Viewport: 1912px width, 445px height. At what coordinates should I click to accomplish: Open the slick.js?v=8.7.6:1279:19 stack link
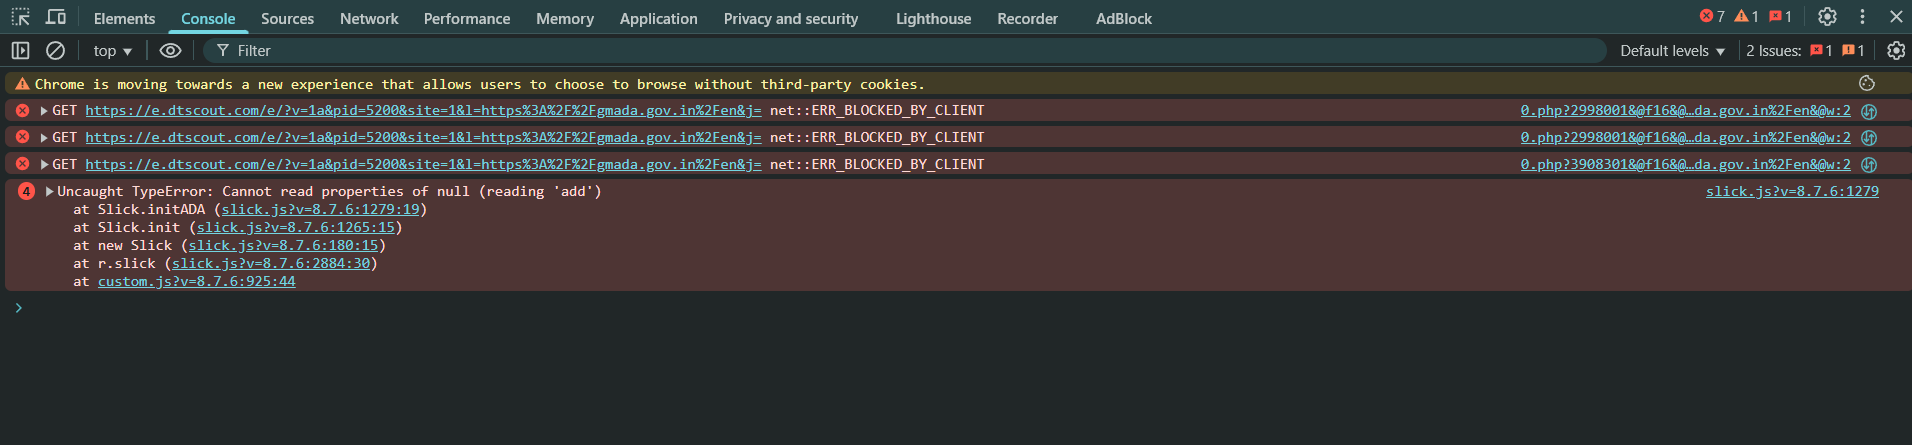coord(320,210)
